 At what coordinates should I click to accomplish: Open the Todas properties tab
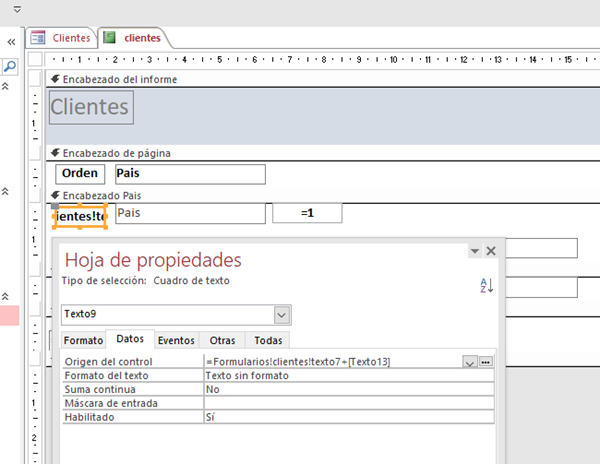[267, 341]
